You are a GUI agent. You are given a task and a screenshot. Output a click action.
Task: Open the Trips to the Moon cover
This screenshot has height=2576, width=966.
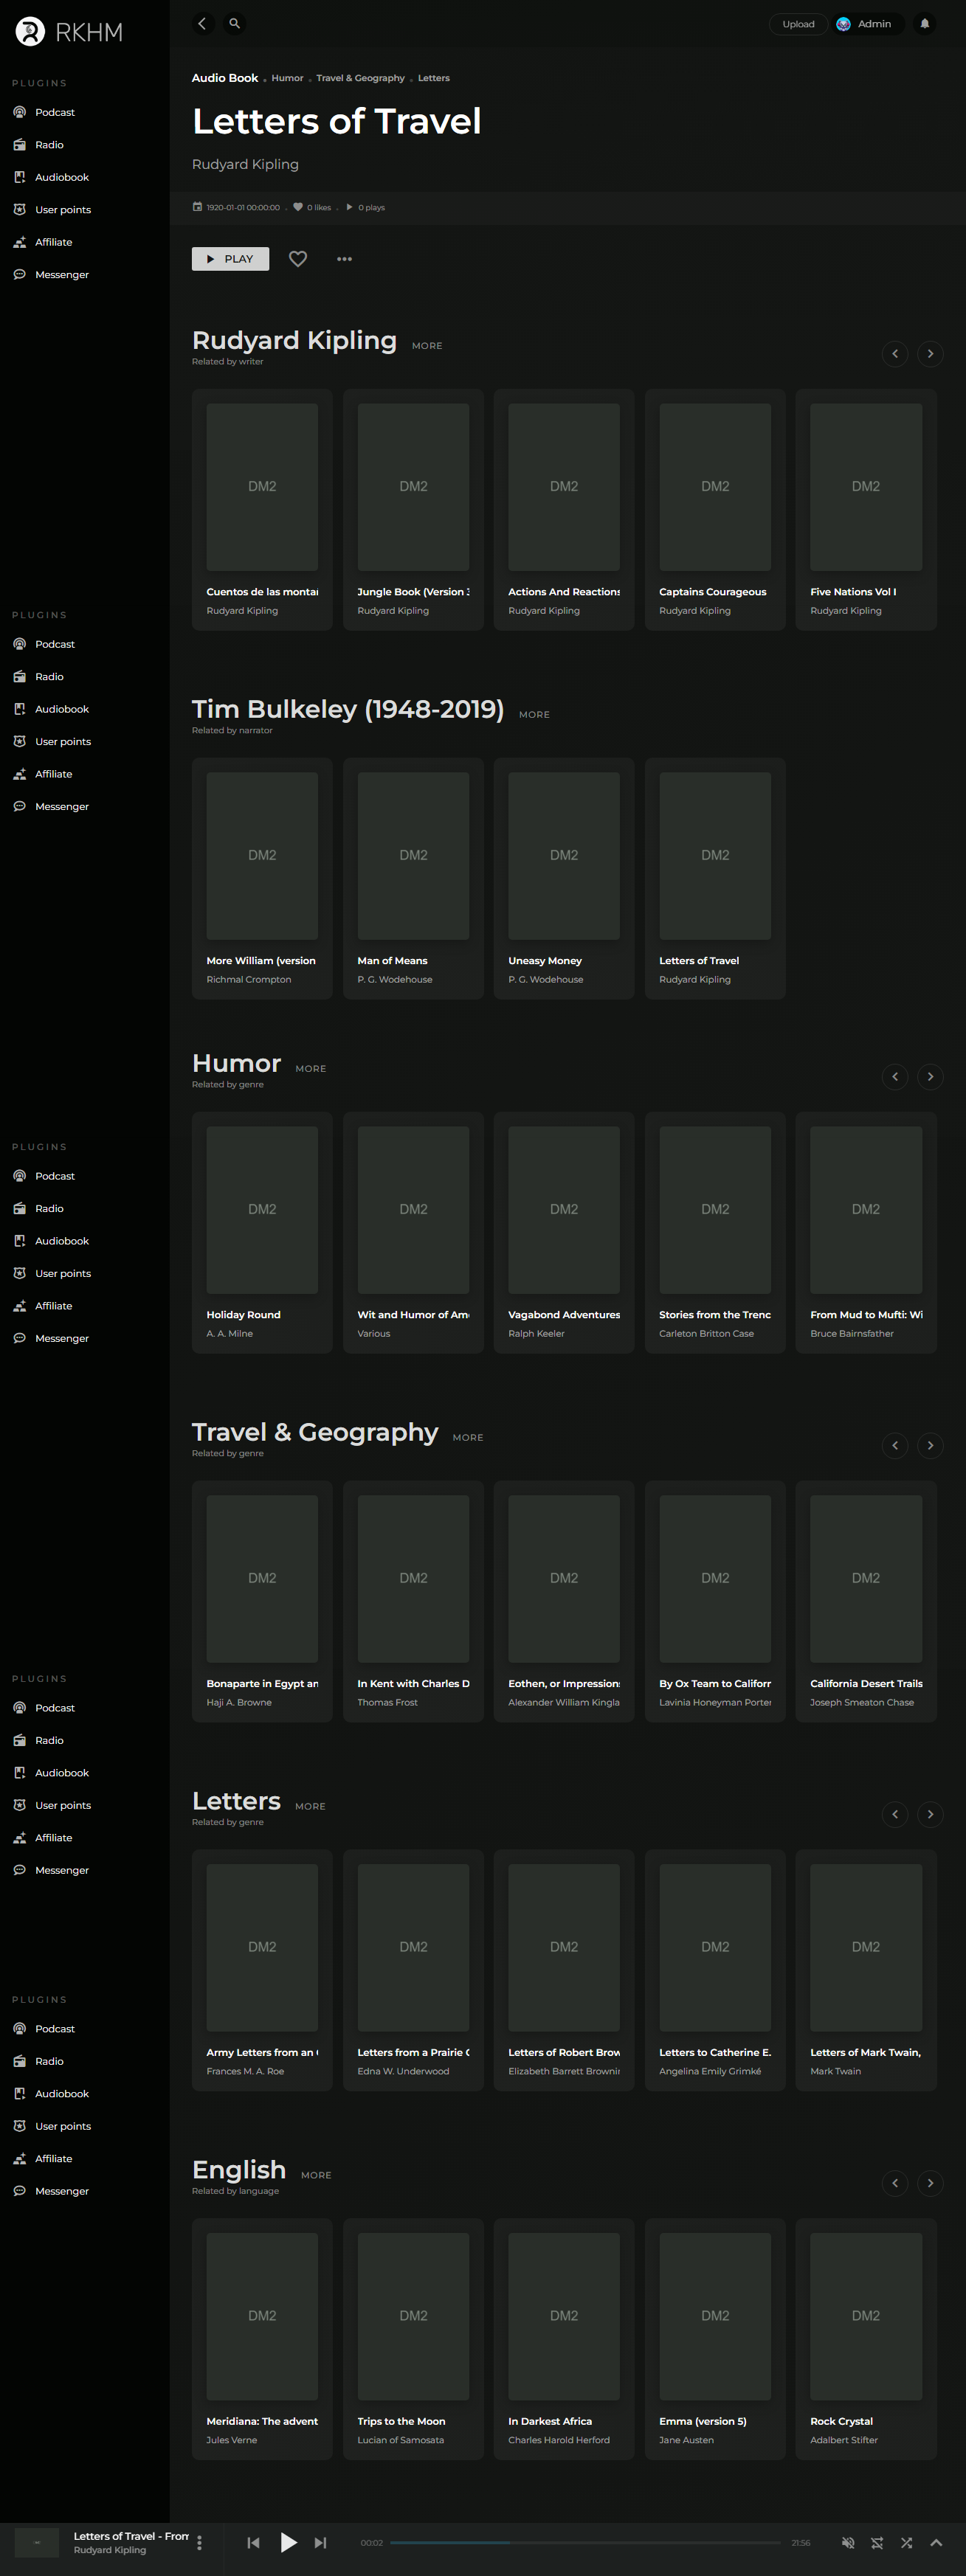pos(413,2316)
